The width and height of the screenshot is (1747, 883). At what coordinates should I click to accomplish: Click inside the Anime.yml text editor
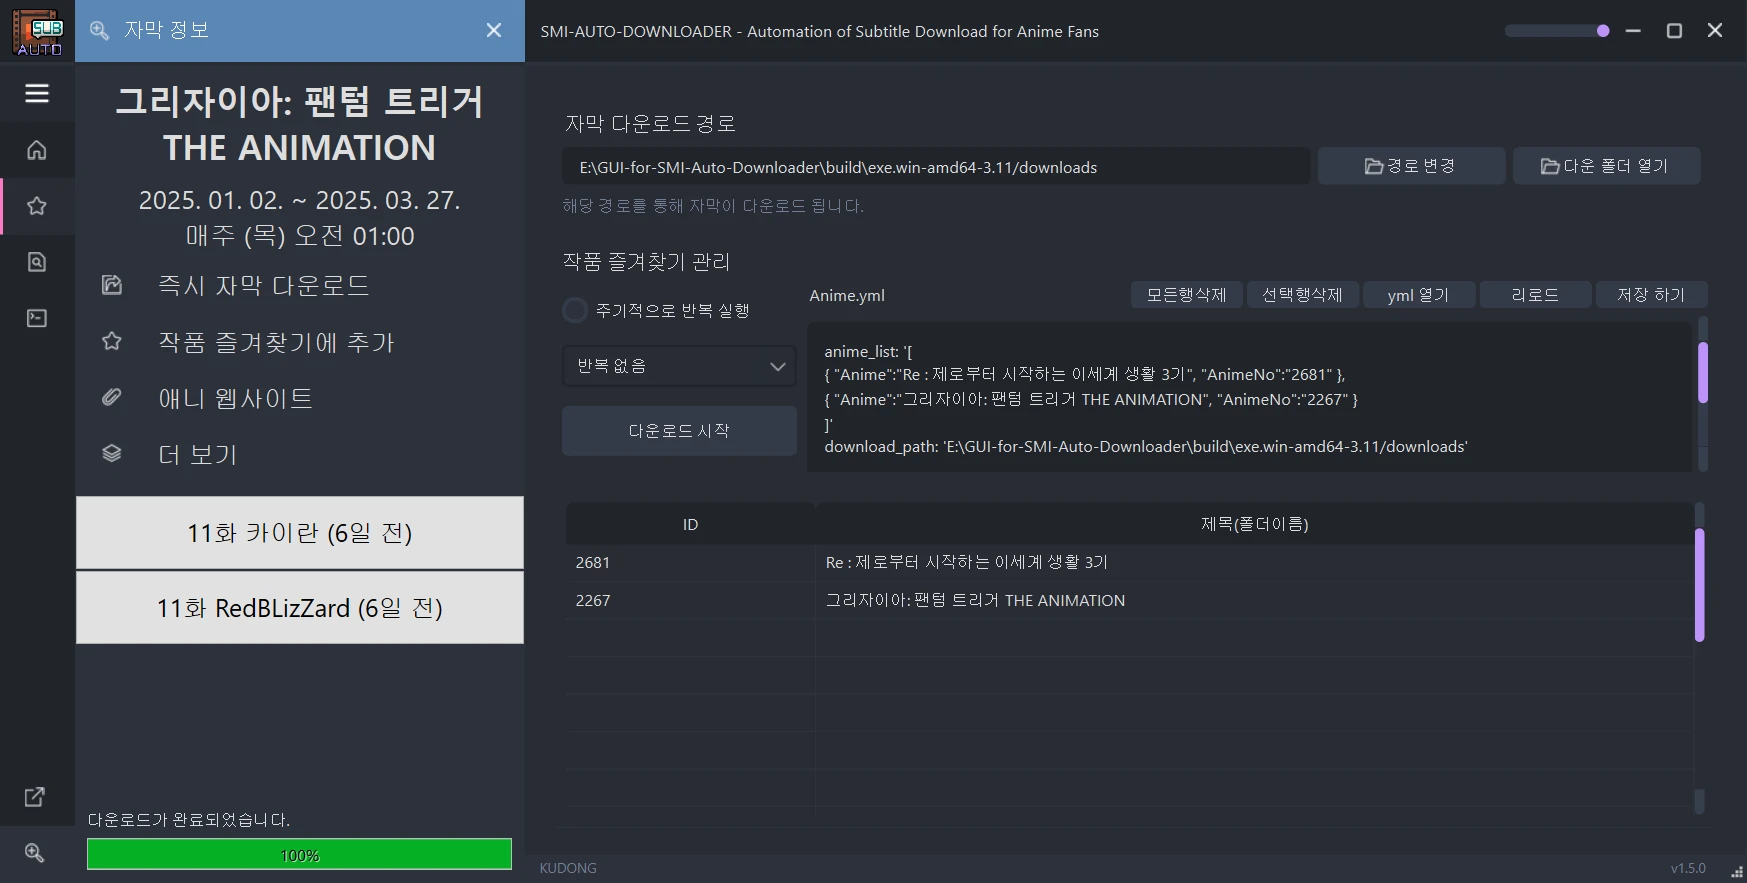[x=1250, y=397]
